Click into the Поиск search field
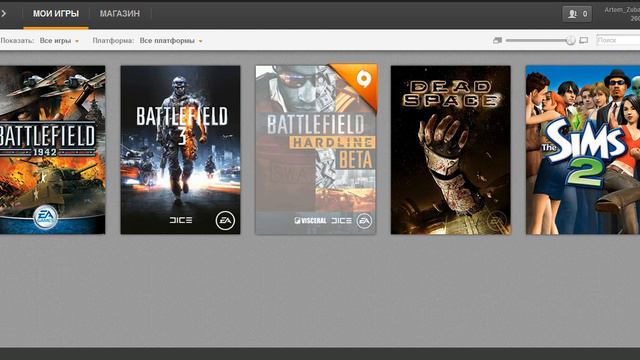 coord(618,40)
